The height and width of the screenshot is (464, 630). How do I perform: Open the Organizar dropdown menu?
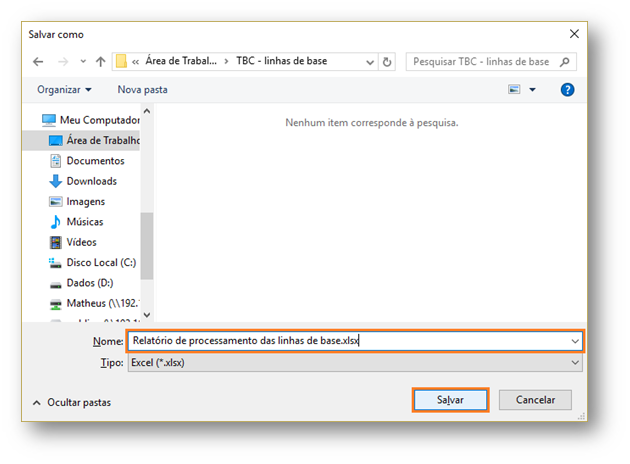pyautogui.click(x=64, y=90)
